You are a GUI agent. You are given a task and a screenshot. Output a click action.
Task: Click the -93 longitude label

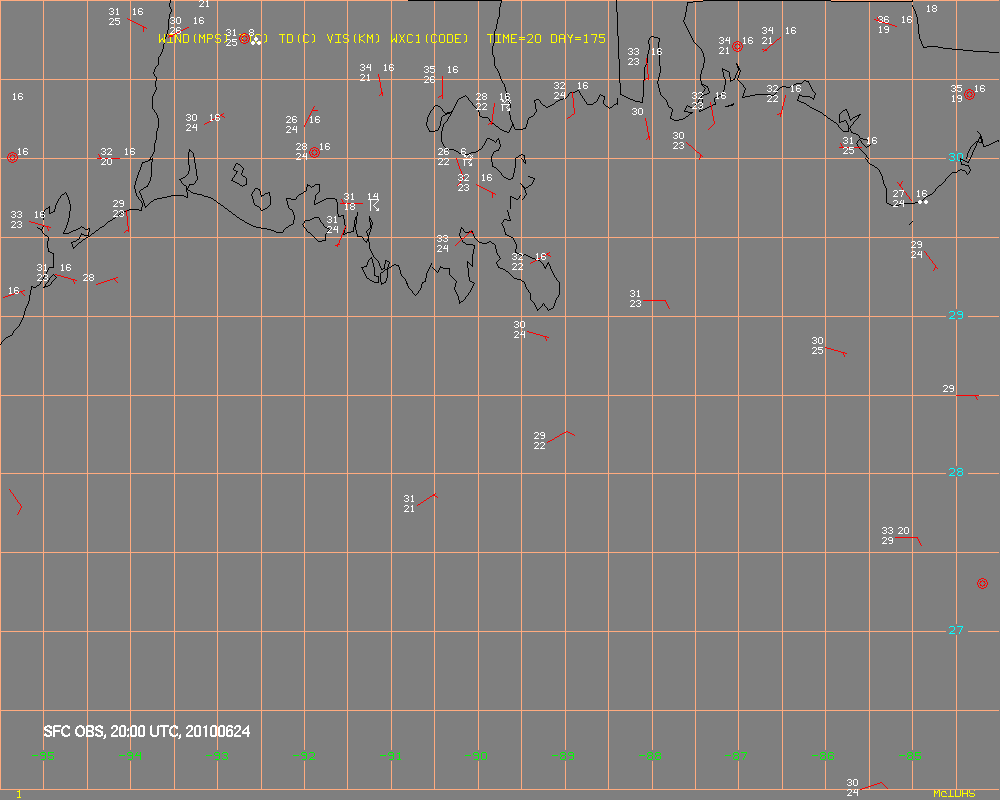pyautogui.click(x=217, y=756)
